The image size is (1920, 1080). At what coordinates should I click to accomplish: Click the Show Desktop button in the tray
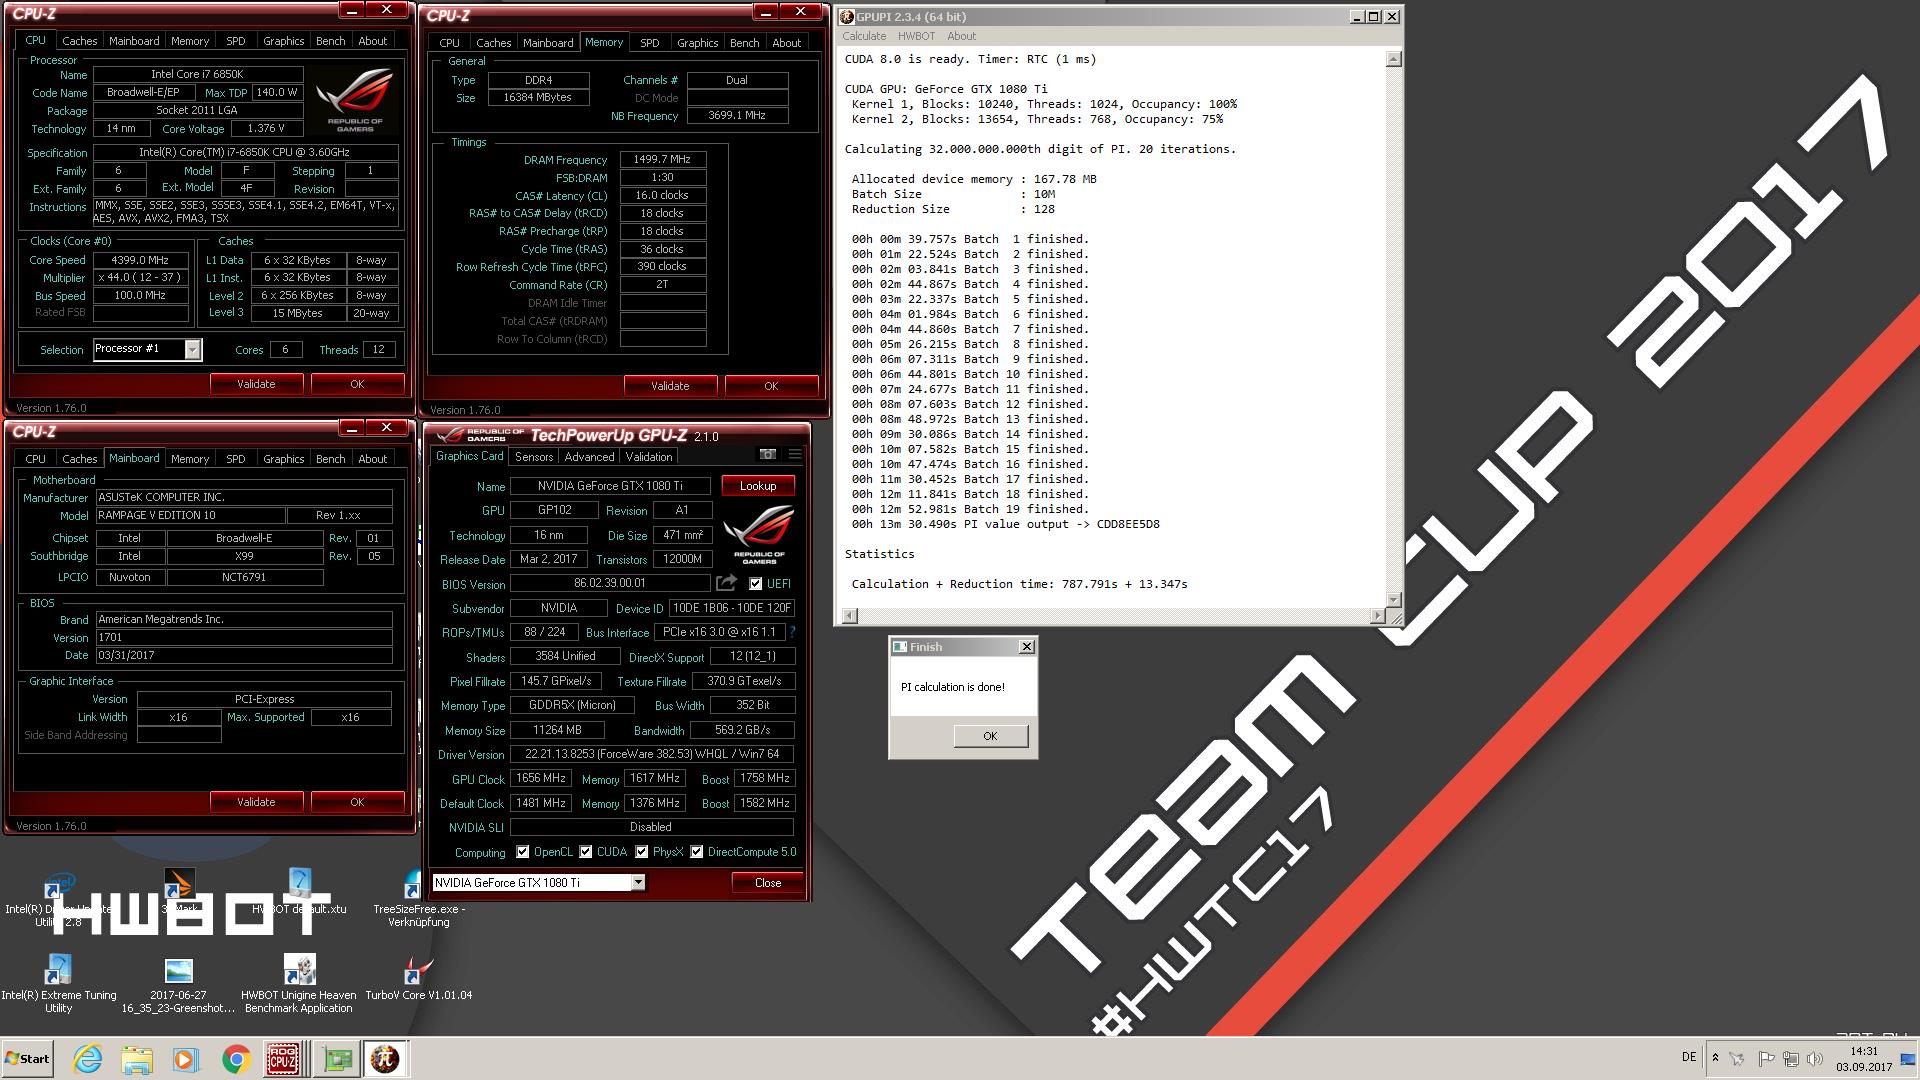point(1908,1059)
